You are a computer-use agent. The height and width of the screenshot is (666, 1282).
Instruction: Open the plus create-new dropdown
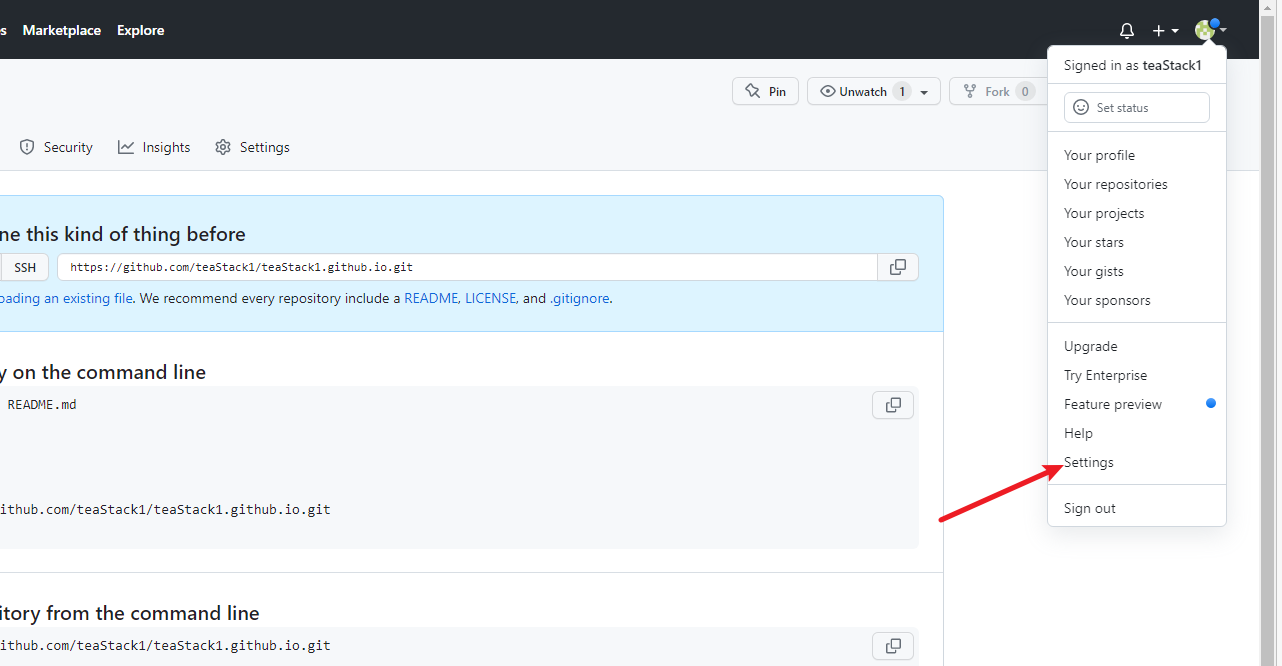point(1165,31)
